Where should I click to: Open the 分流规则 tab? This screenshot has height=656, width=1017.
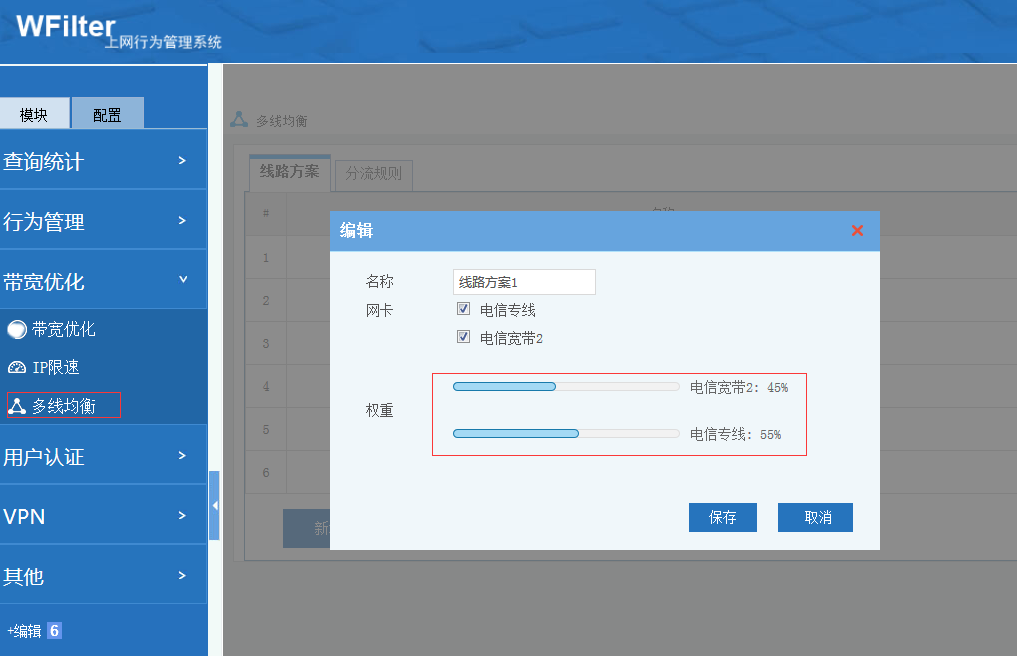point(373,173)
